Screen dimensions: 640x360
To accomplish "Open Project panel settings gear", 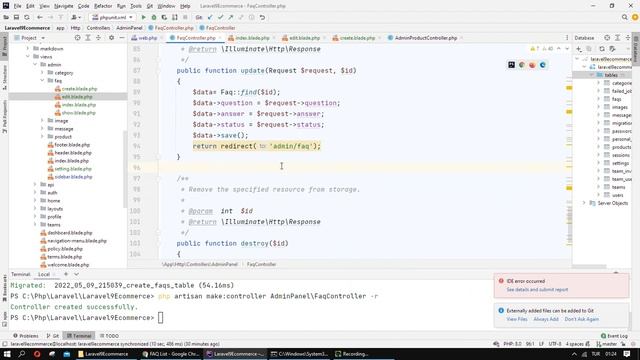I will click(x=111, y=38).
